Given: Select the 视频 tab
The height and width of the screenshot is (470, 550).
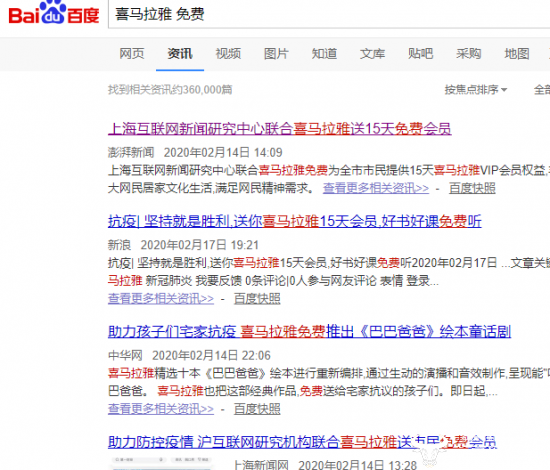Looking at the screenshot, I should (228, 54).
